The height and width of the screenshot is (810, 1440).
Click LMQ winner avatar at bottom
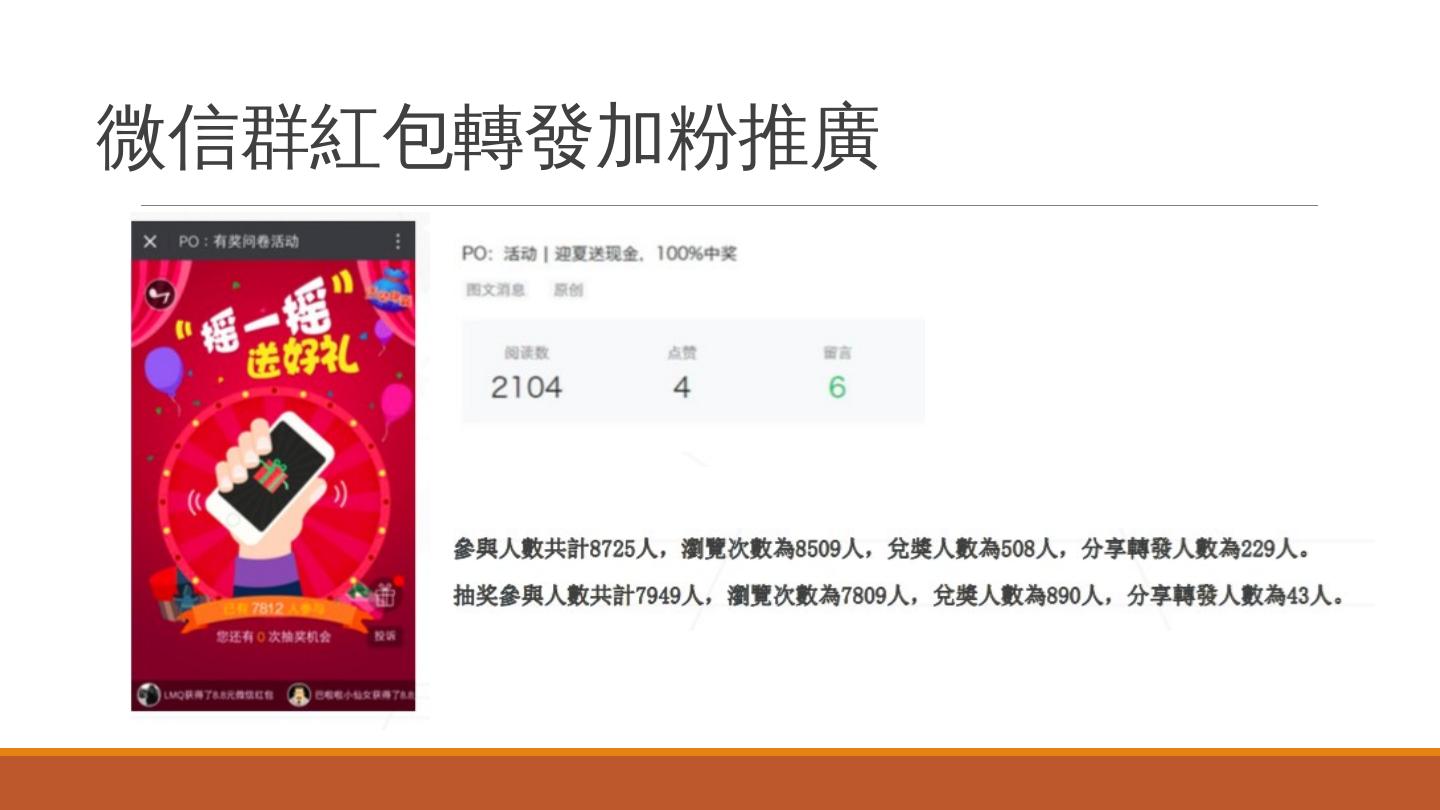point(149,694)
